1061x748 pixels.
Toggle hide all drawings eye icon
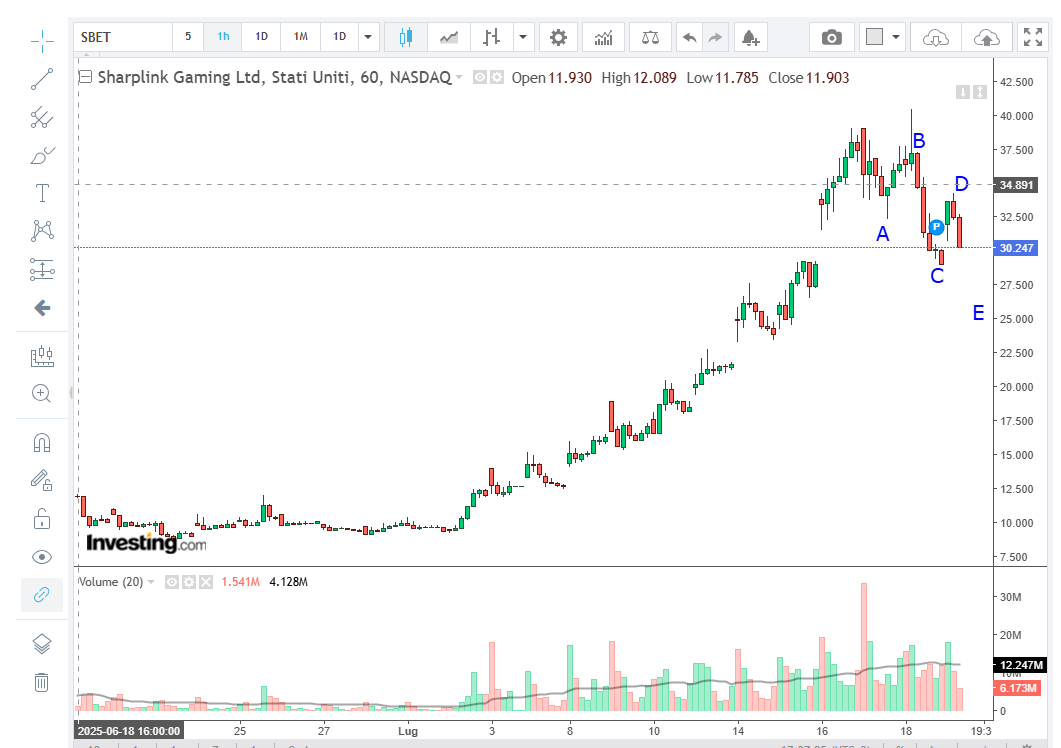pos(42,557)
